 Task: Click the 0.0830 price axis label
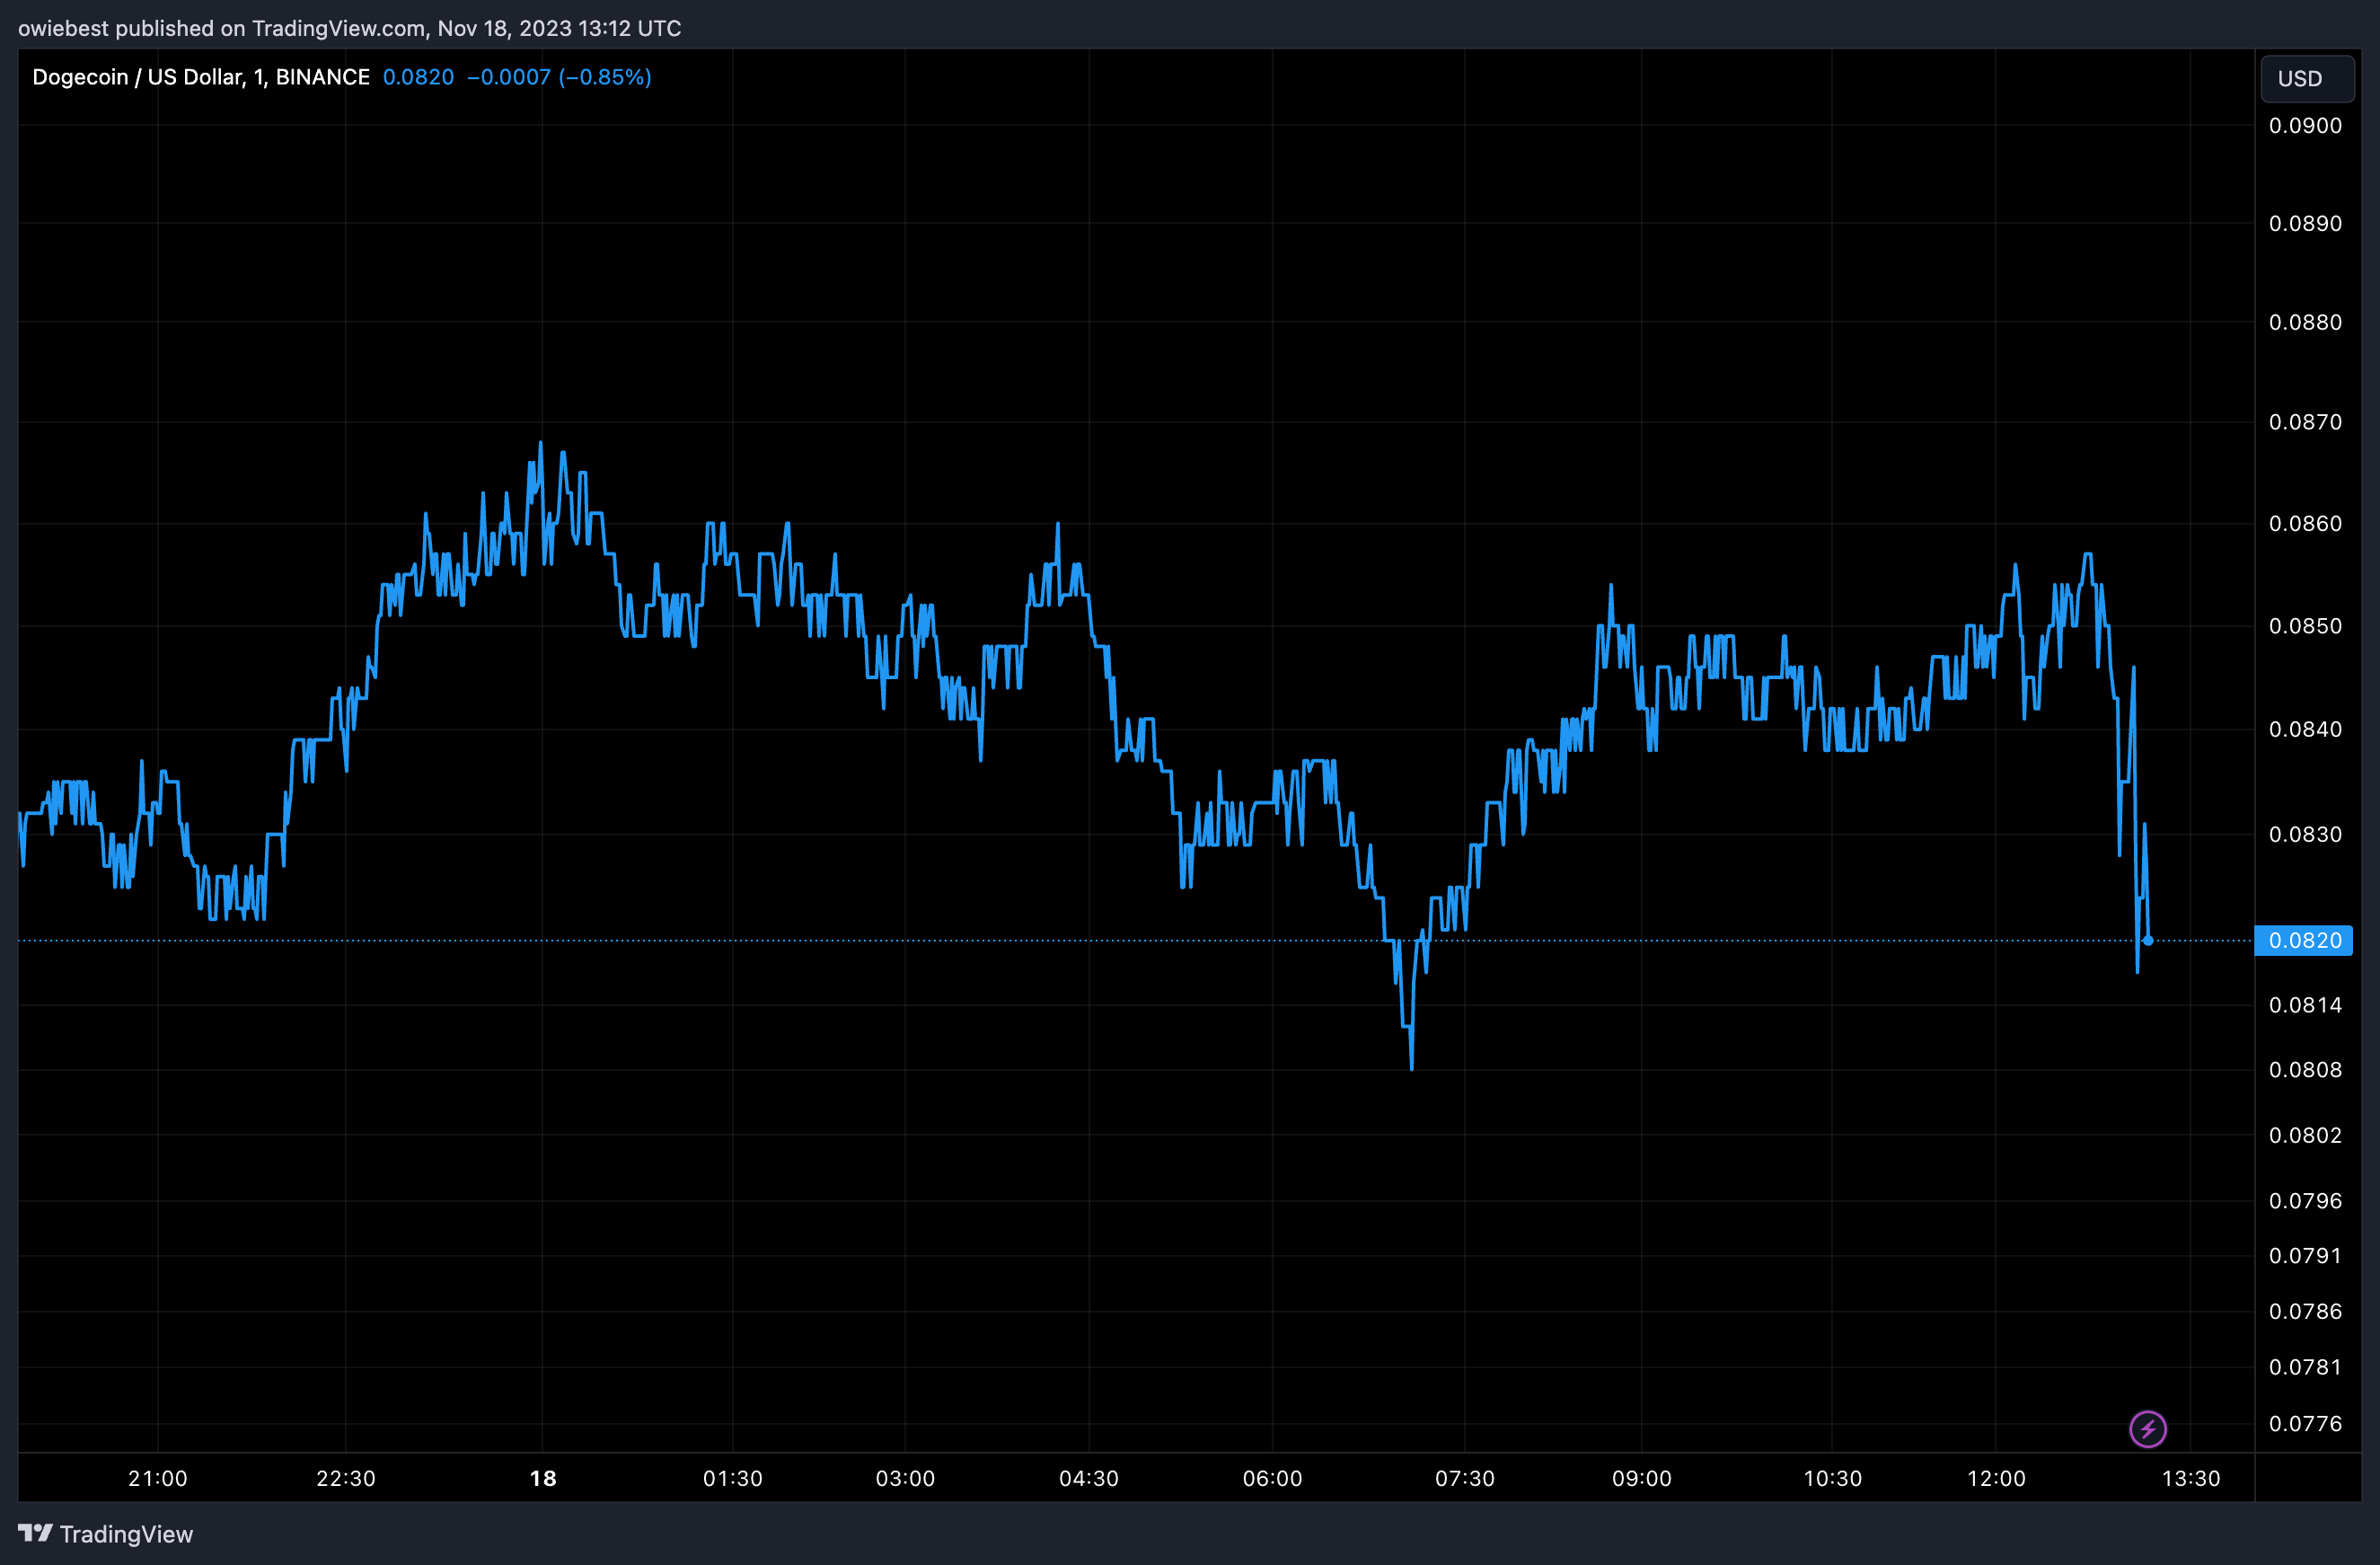tap(2305, 834)
